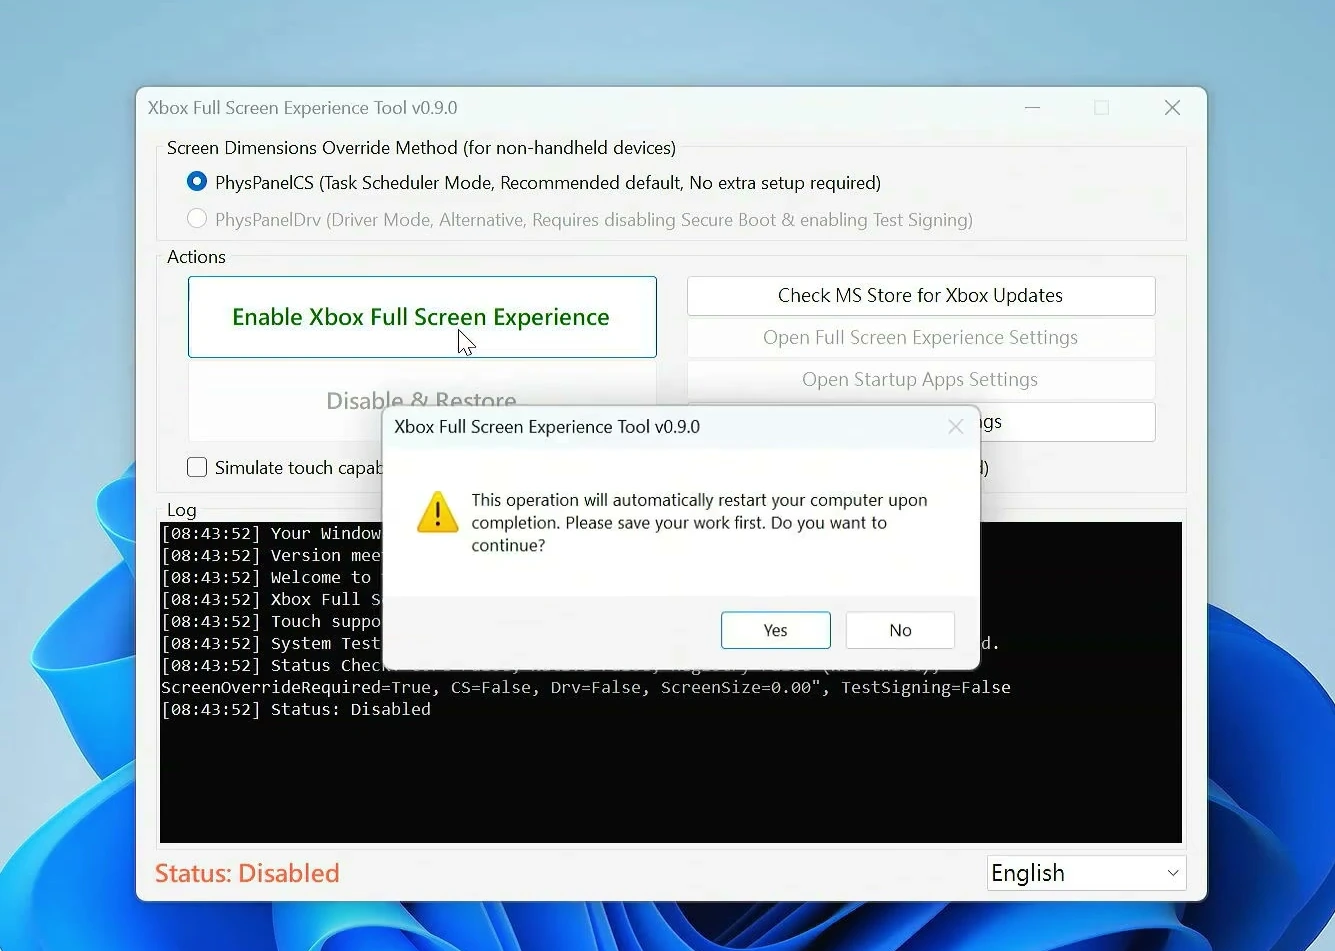This screenshot has width=1335, height=951.
Task: Click Enable Xbox Full Screen Experience
Action: coord(422,317)
